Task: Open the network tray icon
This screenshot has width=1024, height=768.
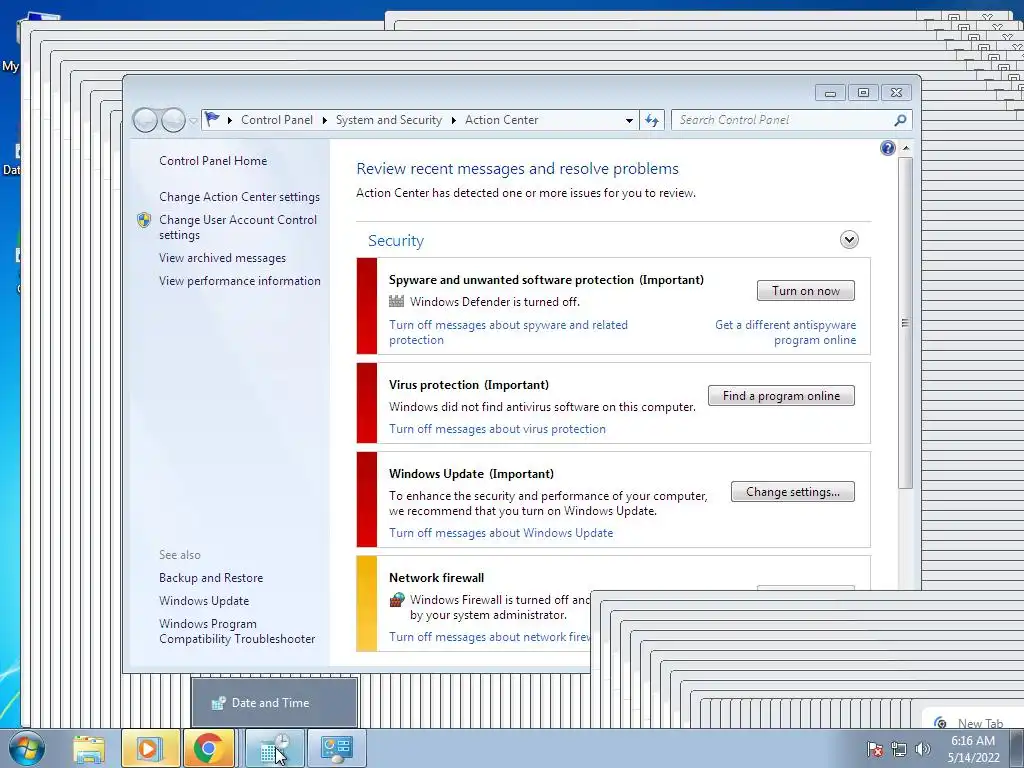Action: point(899,749)
